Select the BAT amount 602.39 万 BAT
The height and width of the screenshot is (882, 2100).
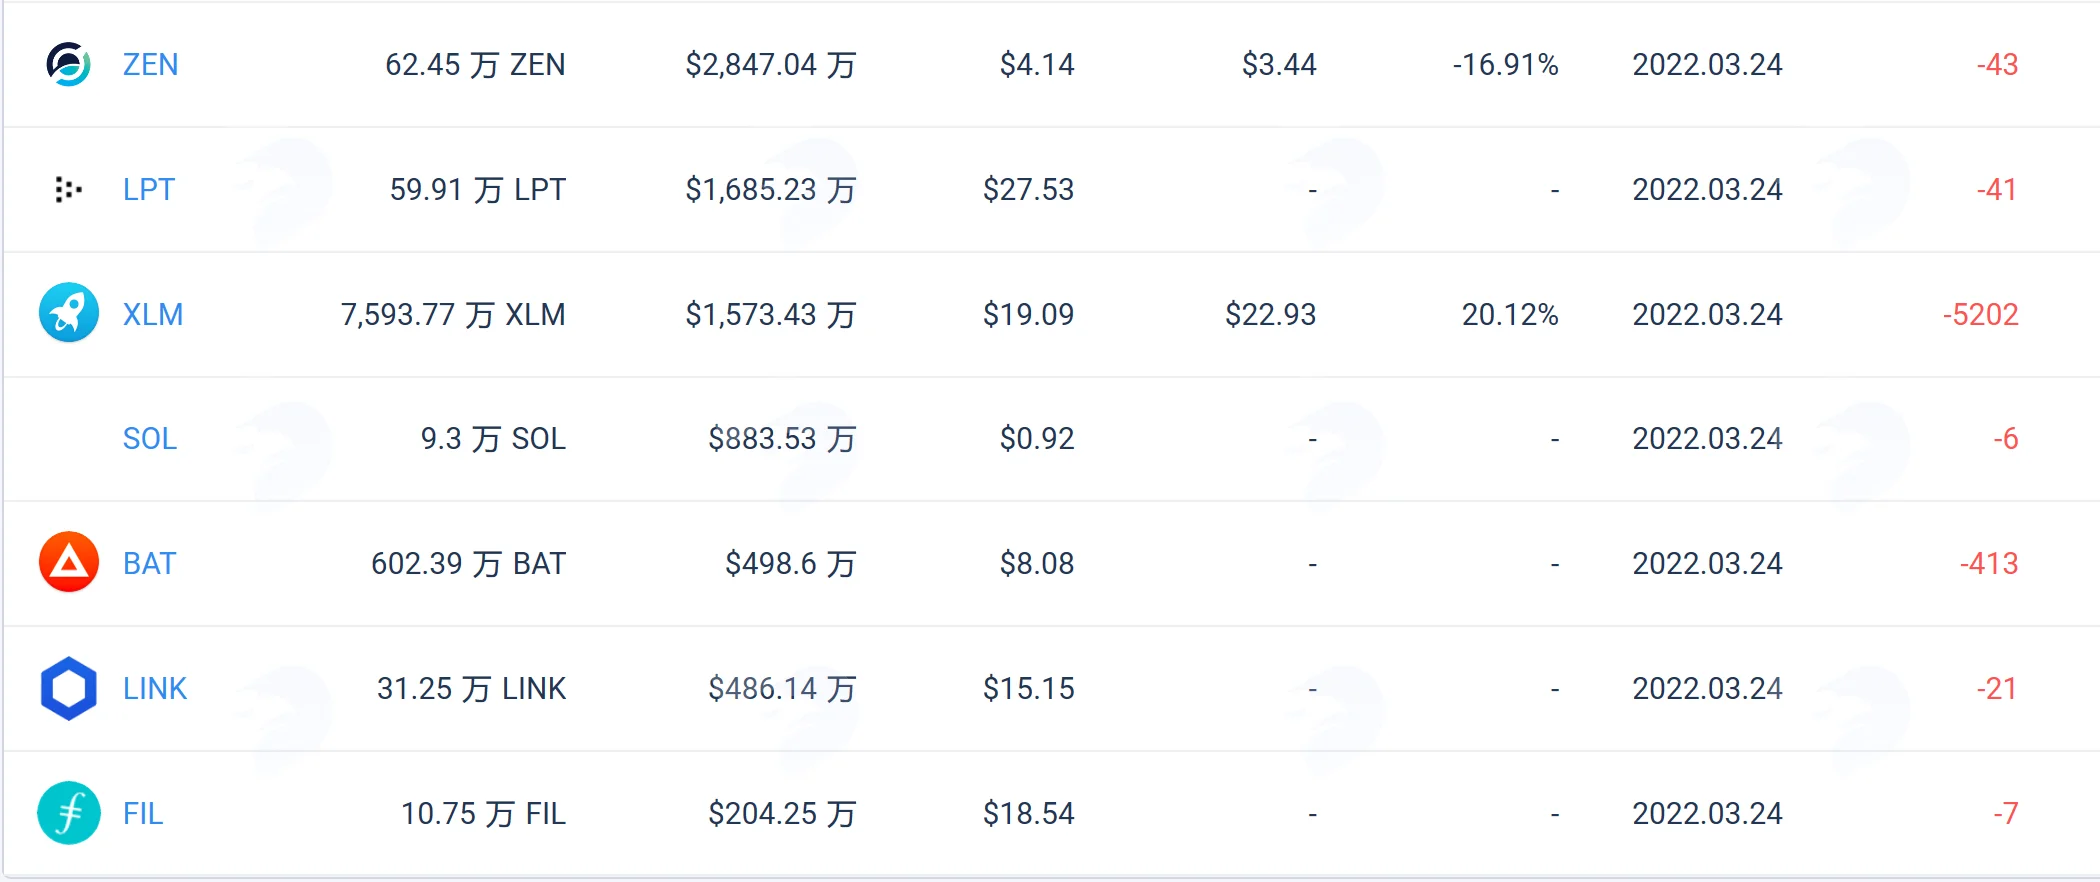click(x=468, y=563)
